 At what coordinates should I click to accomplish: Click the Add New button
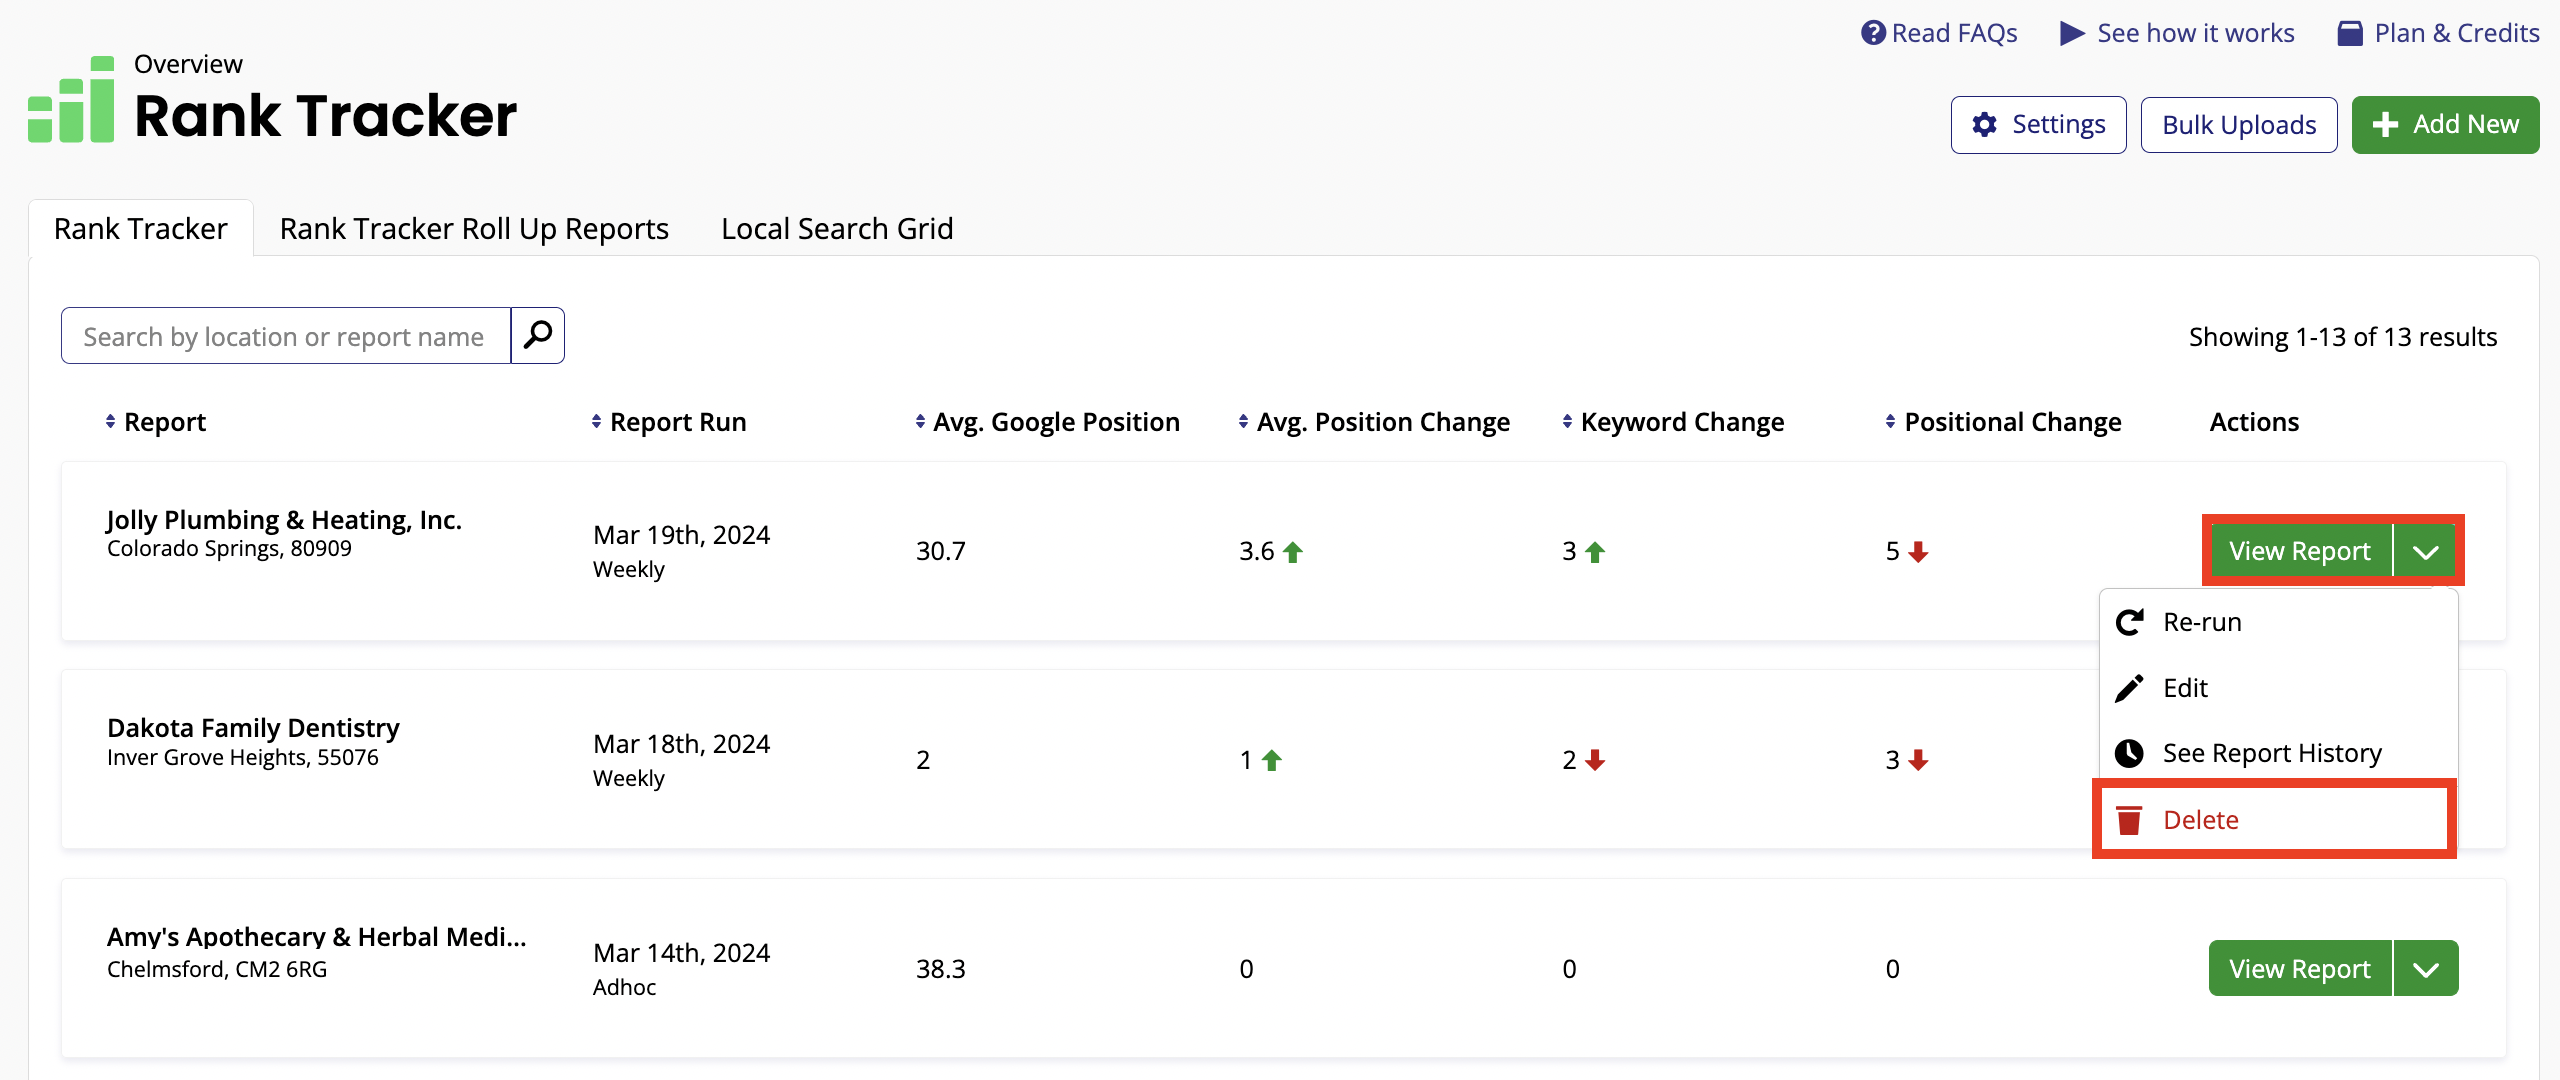coord(2445,125)
